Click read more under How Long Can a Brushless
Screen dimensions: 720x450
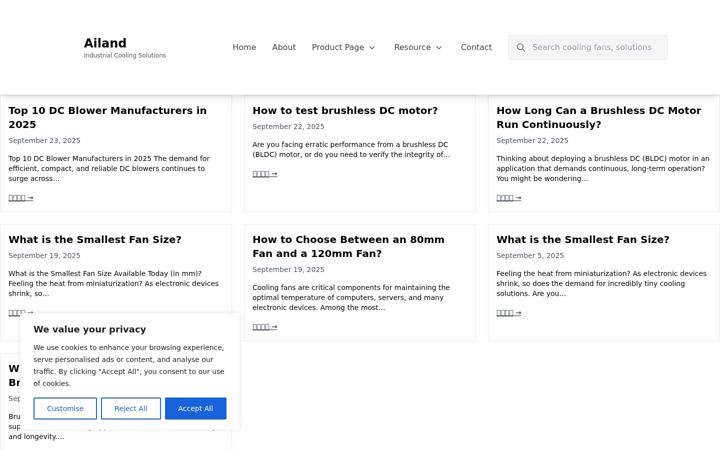[509, 198]
